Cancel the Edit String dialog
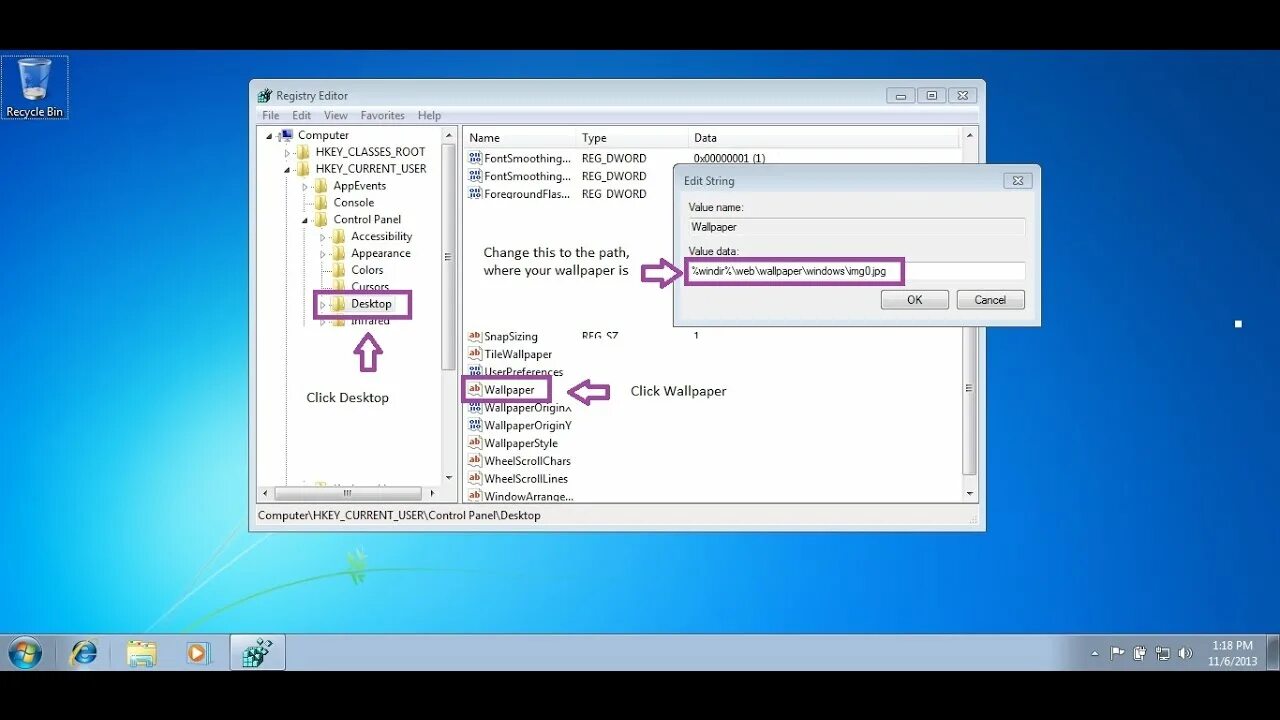Screen dimensions: 1280x720 (x=990, y=300)
